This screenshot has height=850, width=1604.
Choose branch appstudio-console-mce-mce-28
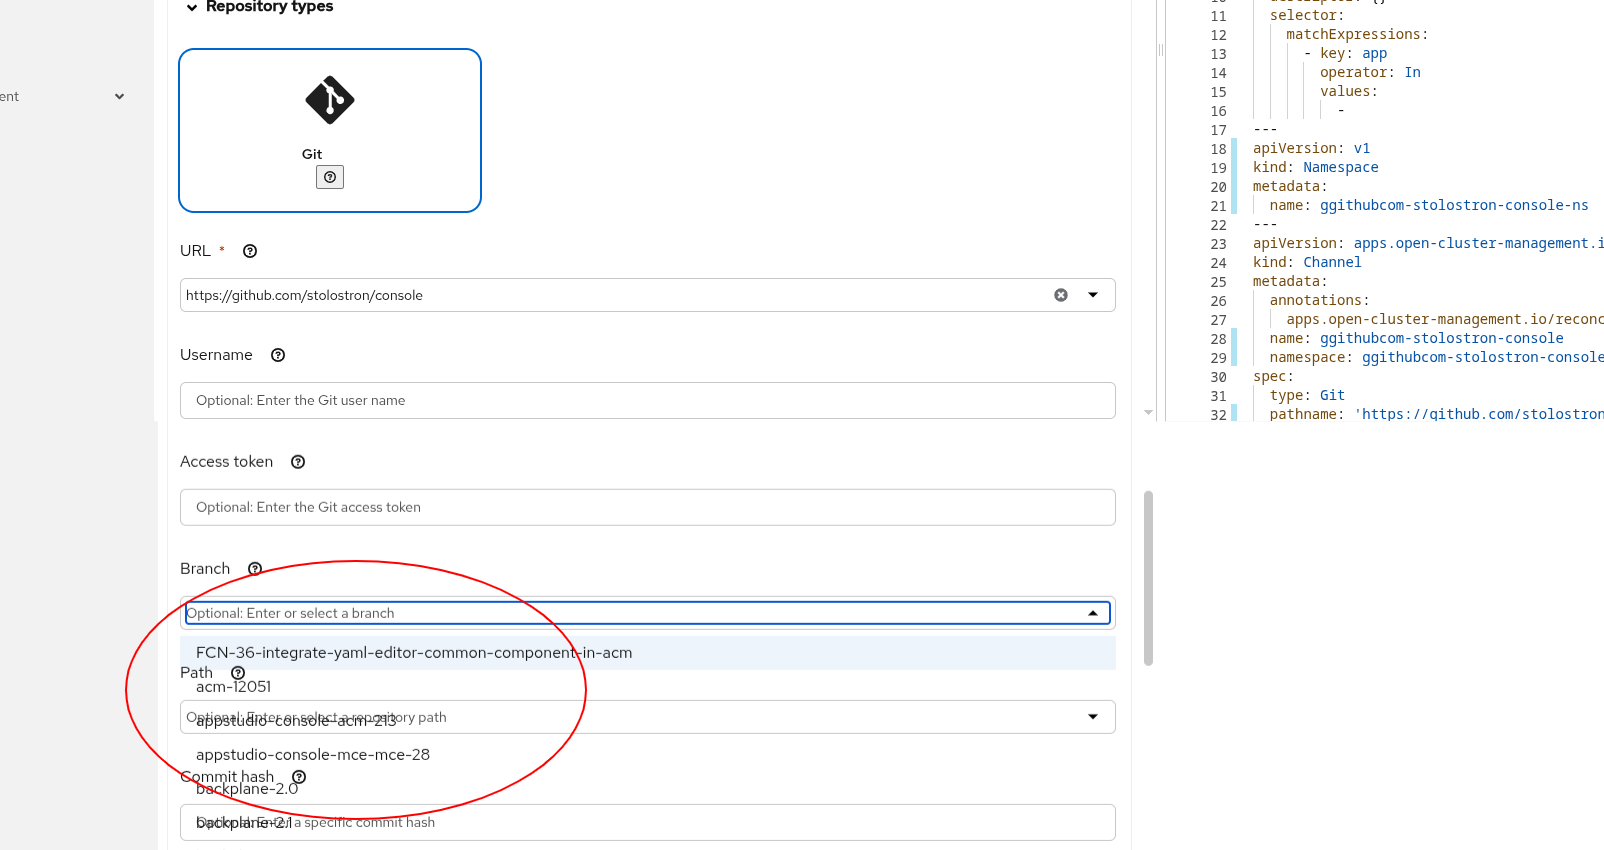(x=648, y=755)
